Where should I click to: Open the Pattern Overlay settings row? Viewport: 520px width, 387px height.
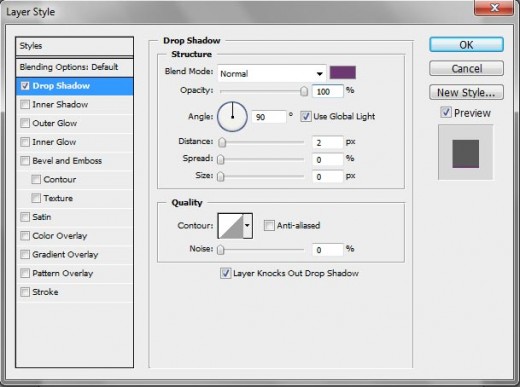74,273
